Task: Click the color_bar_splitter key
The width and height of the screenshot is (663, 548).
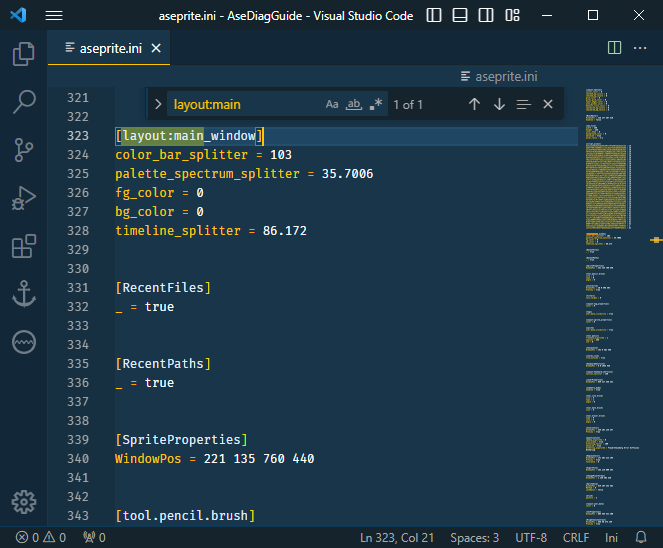Action: coord(181,155)
